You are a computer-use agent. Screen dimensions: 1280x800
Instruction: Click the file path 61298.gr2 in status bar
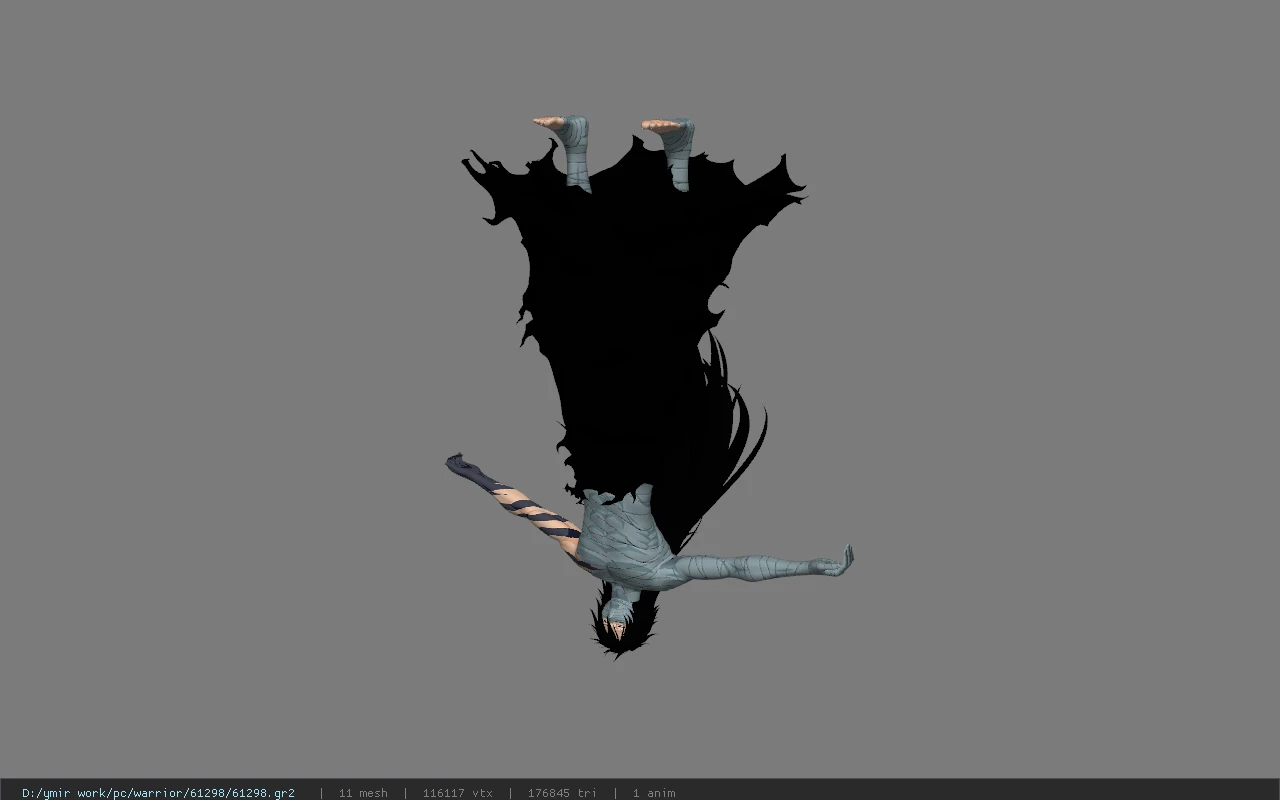[x=158, y=793]
